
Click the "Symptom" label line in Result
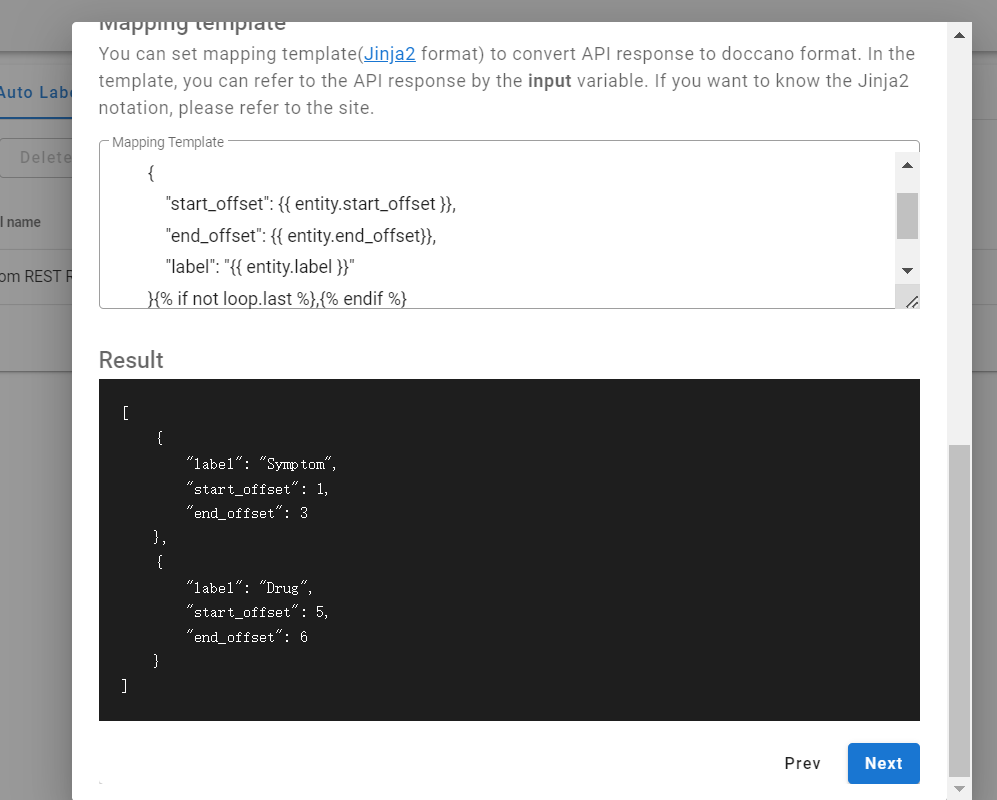261,464
